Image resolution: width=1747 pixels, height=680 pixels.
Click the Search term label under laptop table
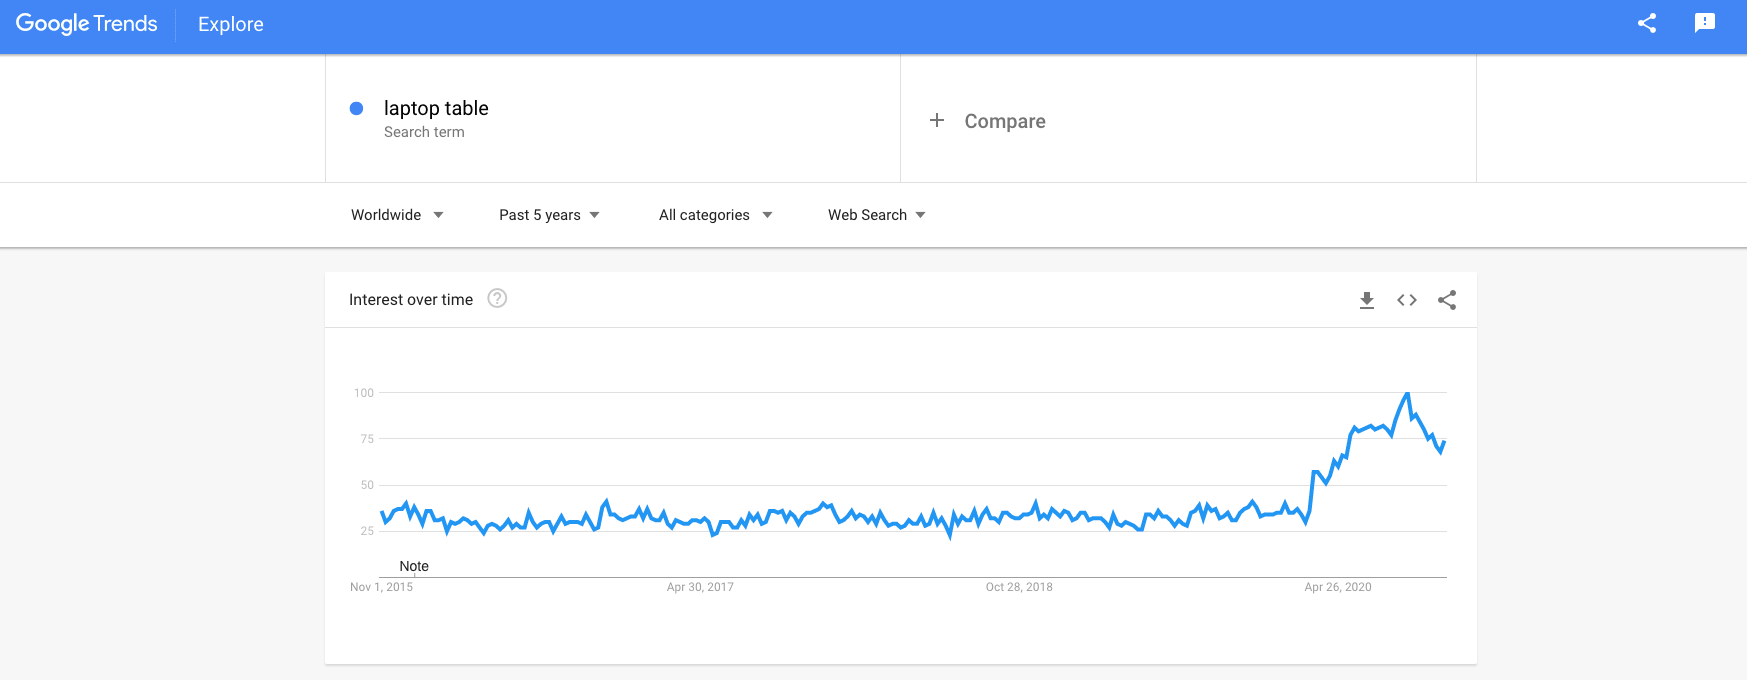pyautogui.click(x=423, y=132)
